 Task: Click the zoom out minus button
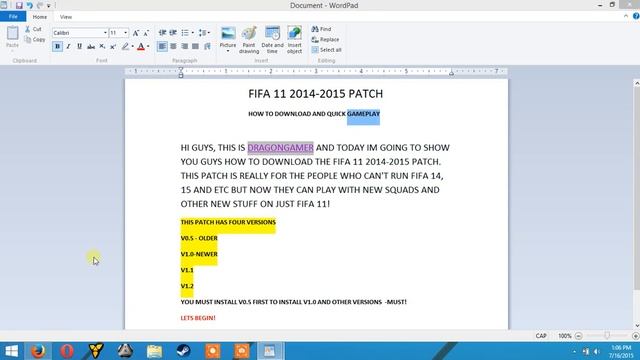point(578,336)
